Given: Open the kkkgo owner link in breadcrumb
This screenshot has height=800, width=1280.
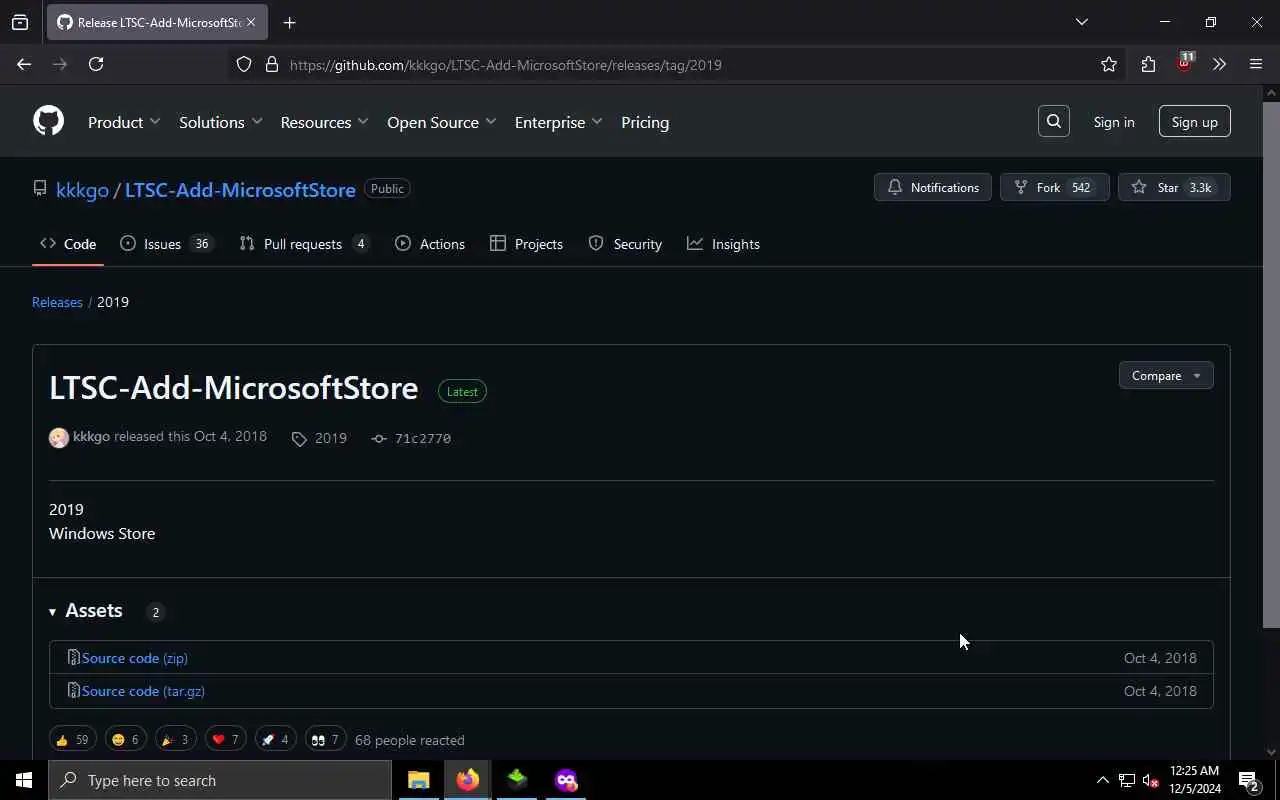Looking at the screenshot, I should [x=82, y=189].
